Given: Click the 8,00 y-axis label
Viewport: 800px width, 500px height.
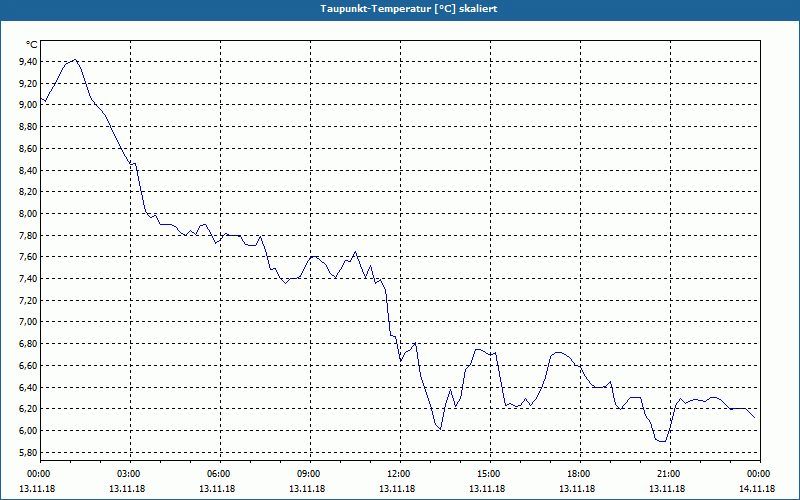Looking at the screenshot, I should (x=27, y=213).
